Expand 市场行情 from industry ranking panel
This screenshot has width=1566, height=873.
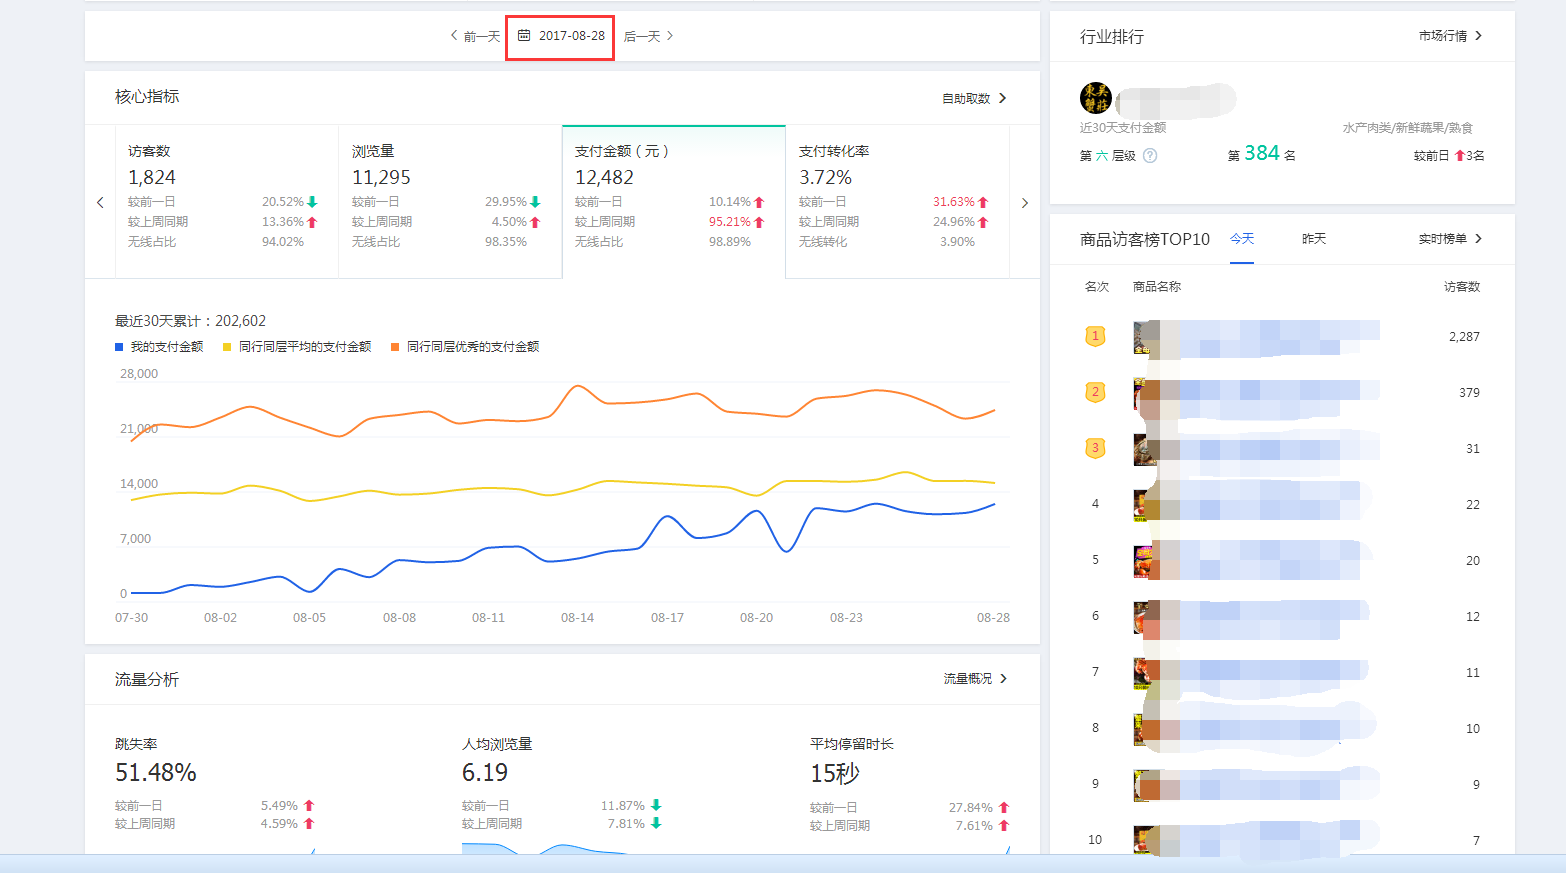coord(1450,36)
